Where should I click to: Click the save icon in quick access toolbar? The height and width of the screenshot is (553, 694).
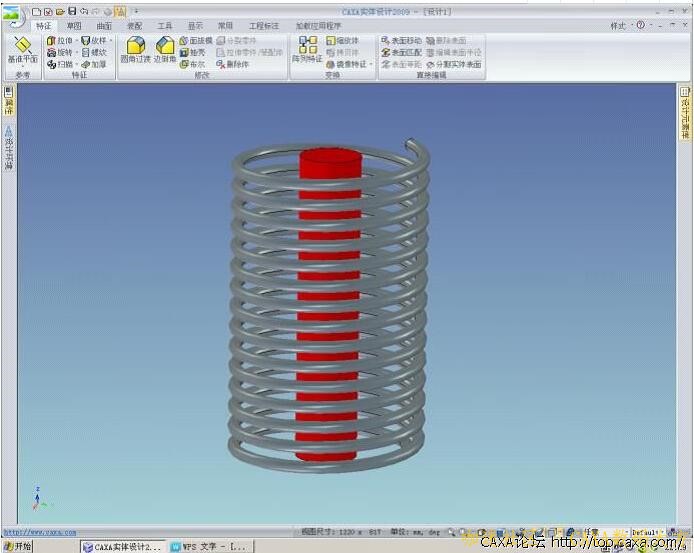pyautogui.click(x=72, y=11)
